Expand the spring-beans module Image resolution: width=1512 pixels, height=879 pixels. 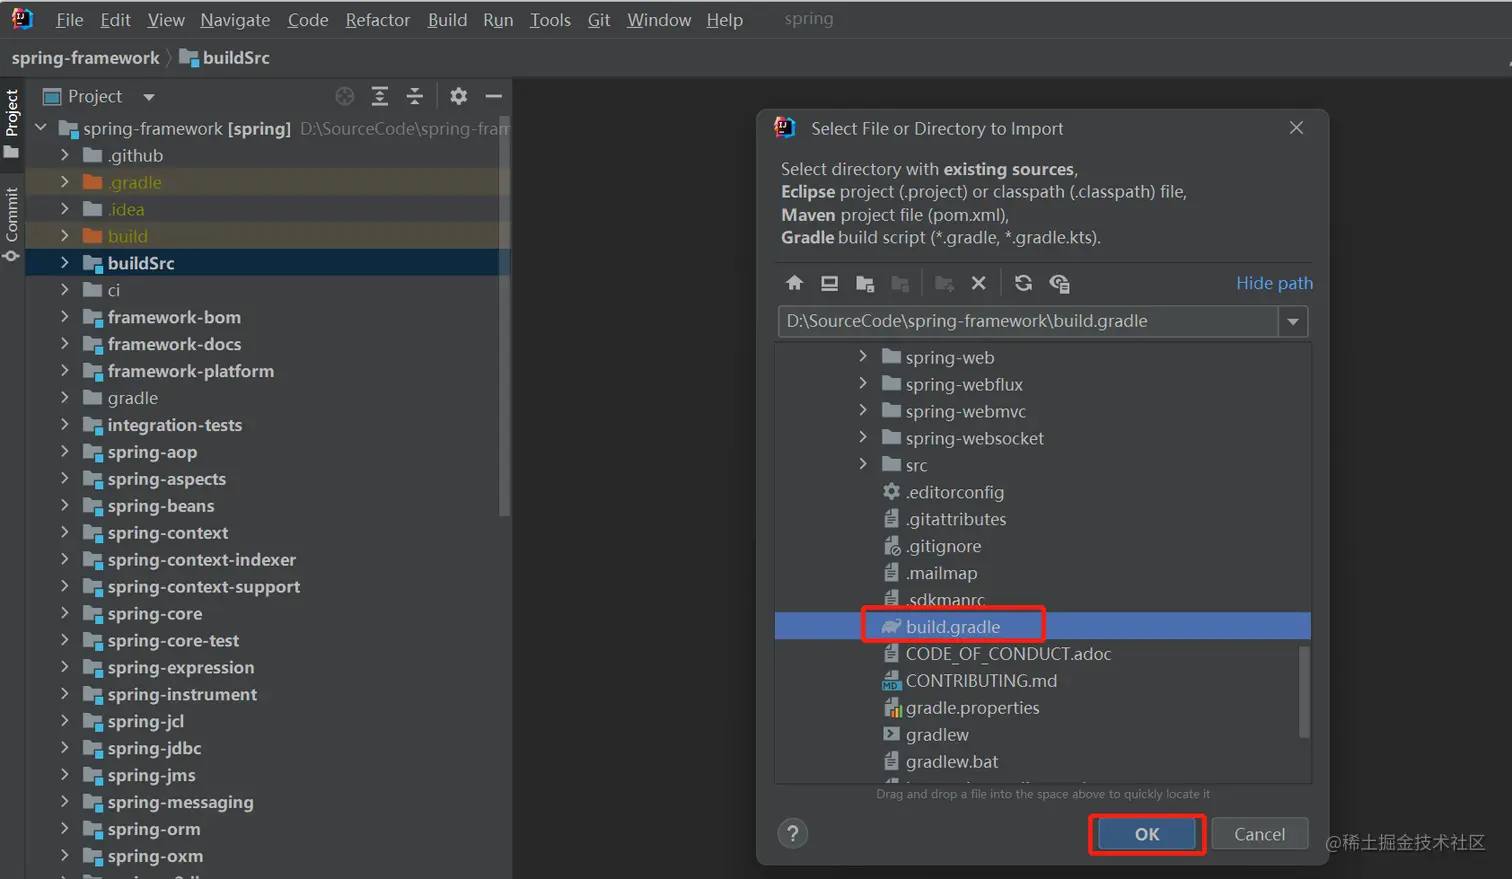point(65,505)
